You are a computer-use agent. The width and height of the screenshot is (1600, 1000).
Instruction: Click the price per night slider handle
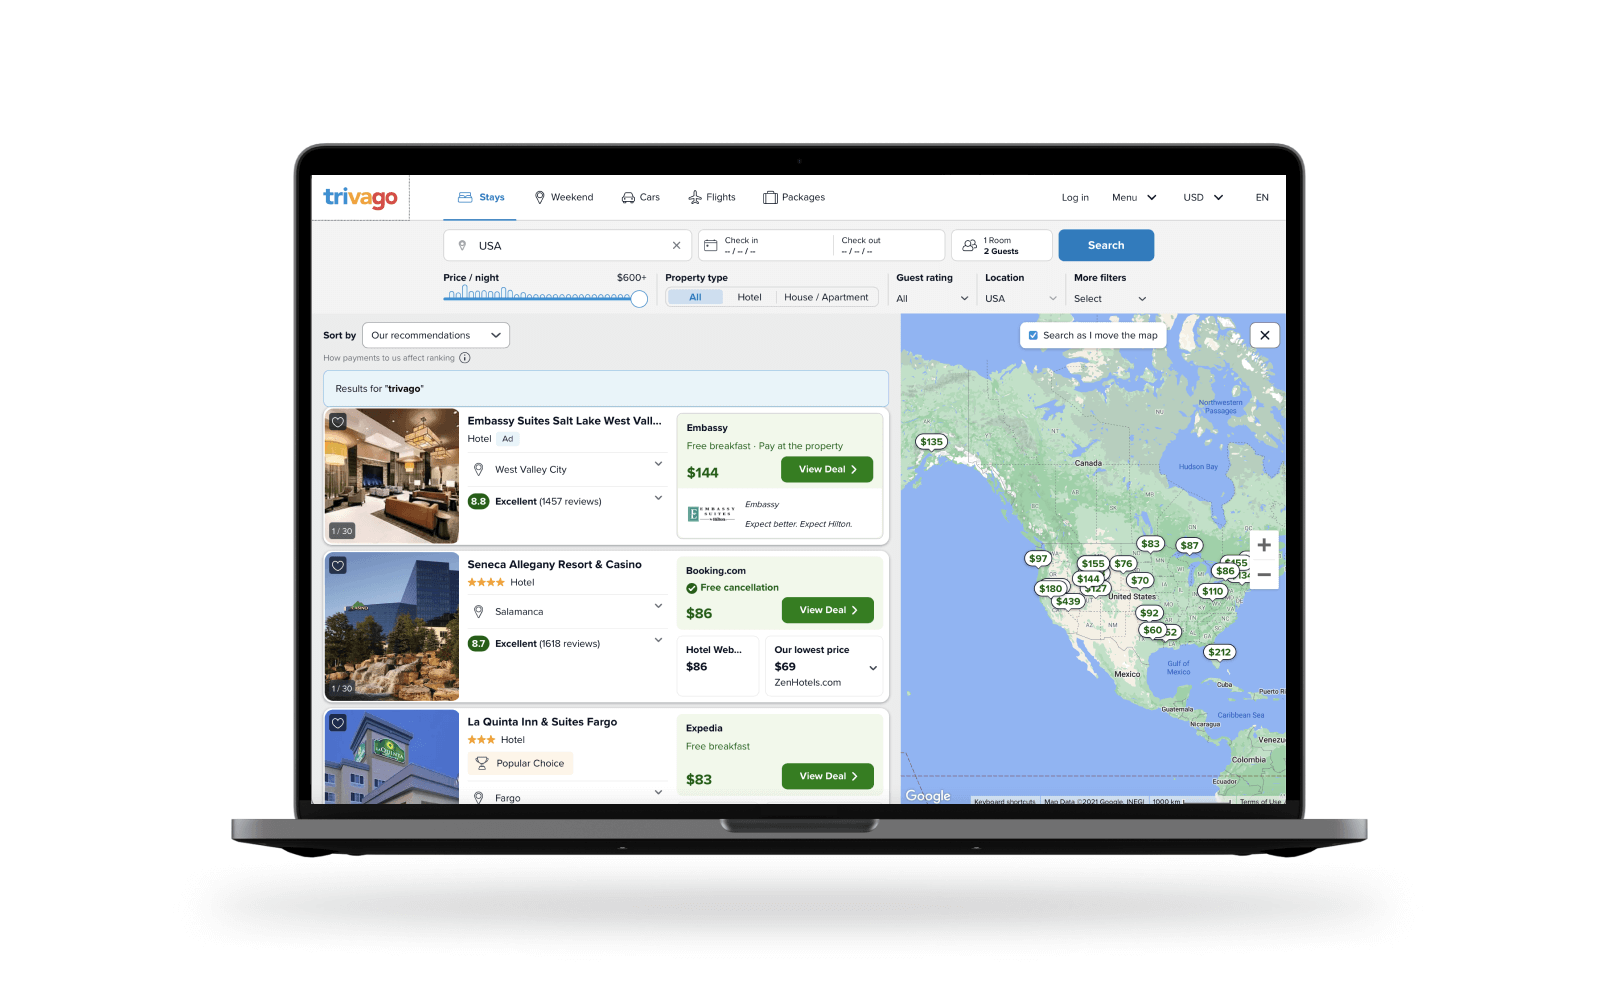tap(639, 298)
